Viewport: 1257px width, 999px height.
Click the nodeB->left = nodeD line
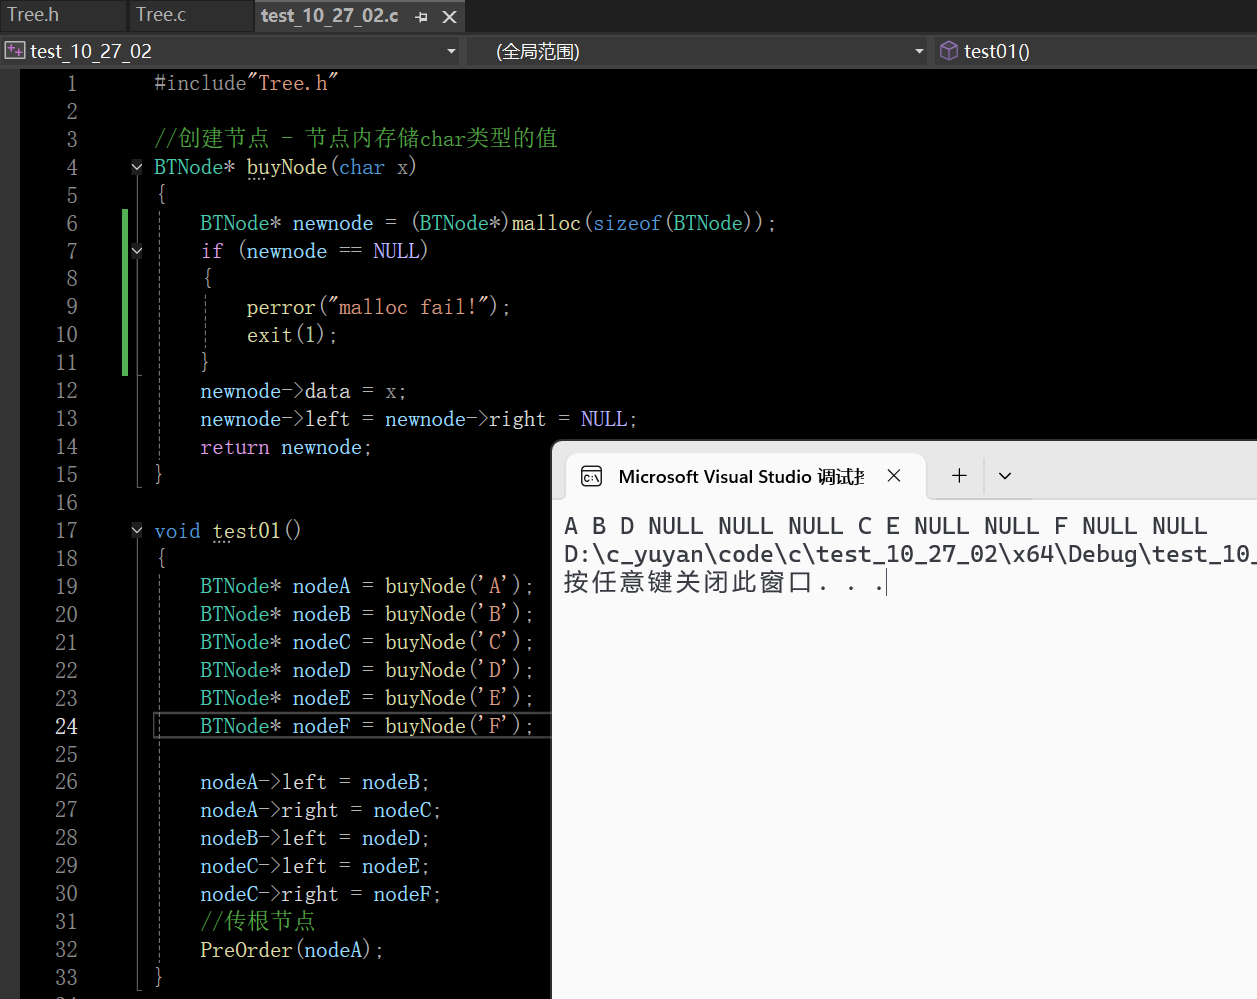coord(315,838)
